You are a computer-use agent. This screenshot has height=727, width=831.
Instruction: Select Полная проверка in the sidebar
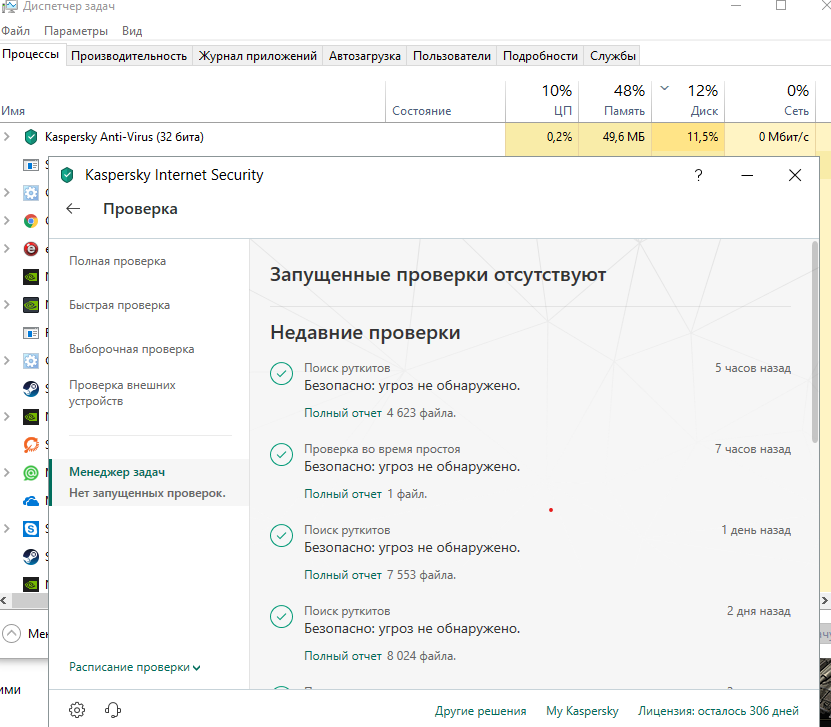tap(117, 261)
